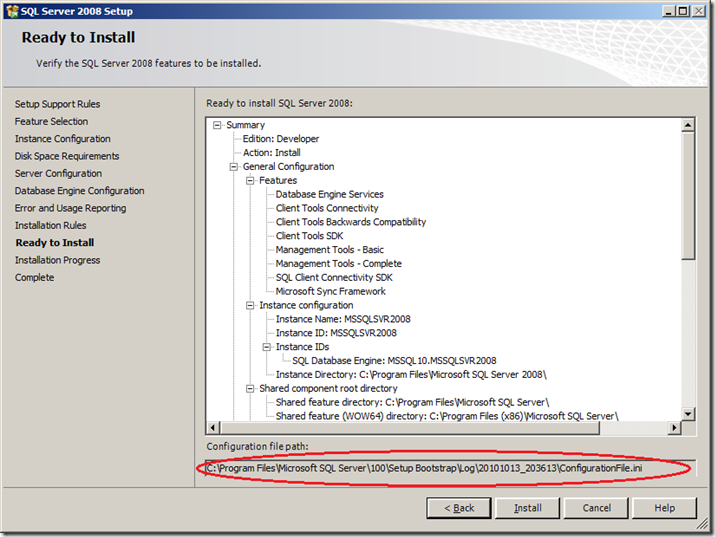The image size is (715, 537).
Task: Click the horizontal scrollbar left arrow
Action: [x=213, y=428]
